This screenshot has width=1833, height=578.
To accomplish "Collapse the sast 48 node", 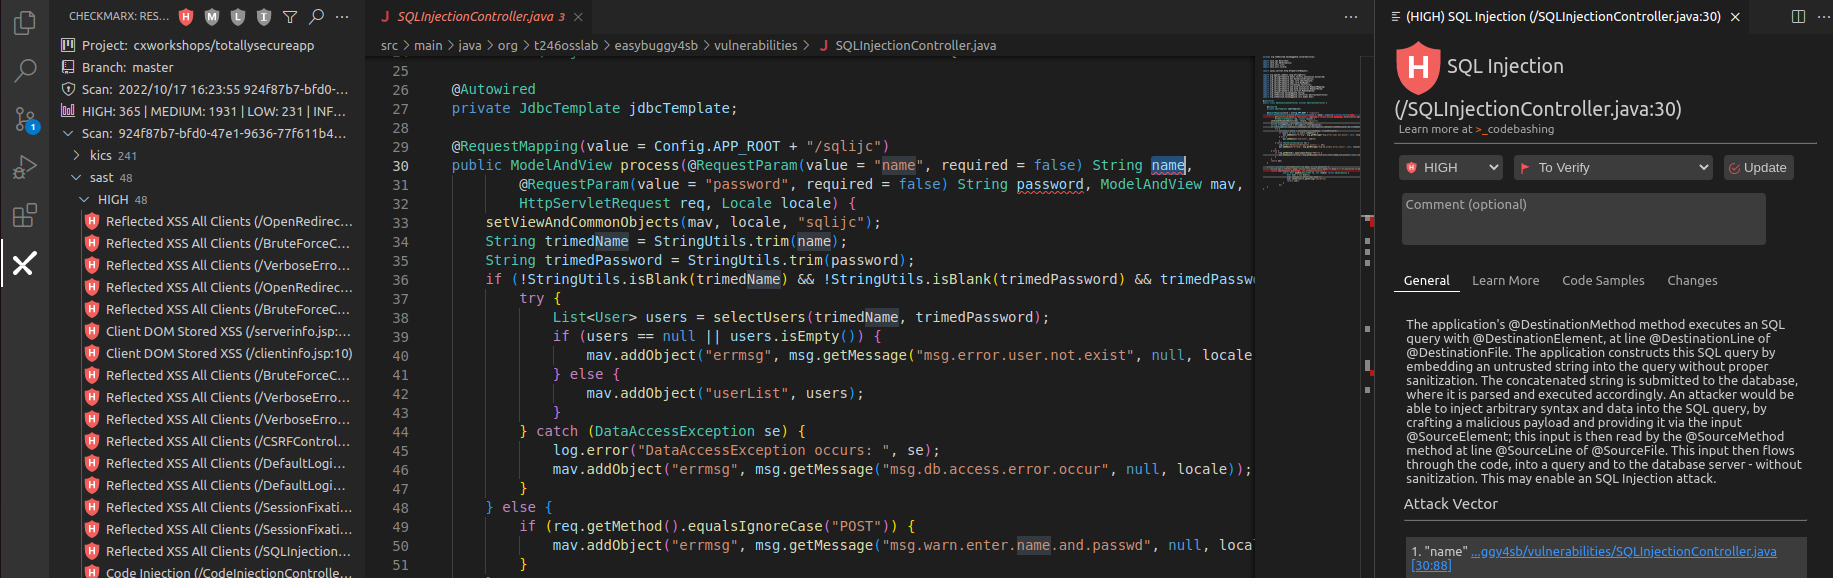I will click(x=77, y=177).
